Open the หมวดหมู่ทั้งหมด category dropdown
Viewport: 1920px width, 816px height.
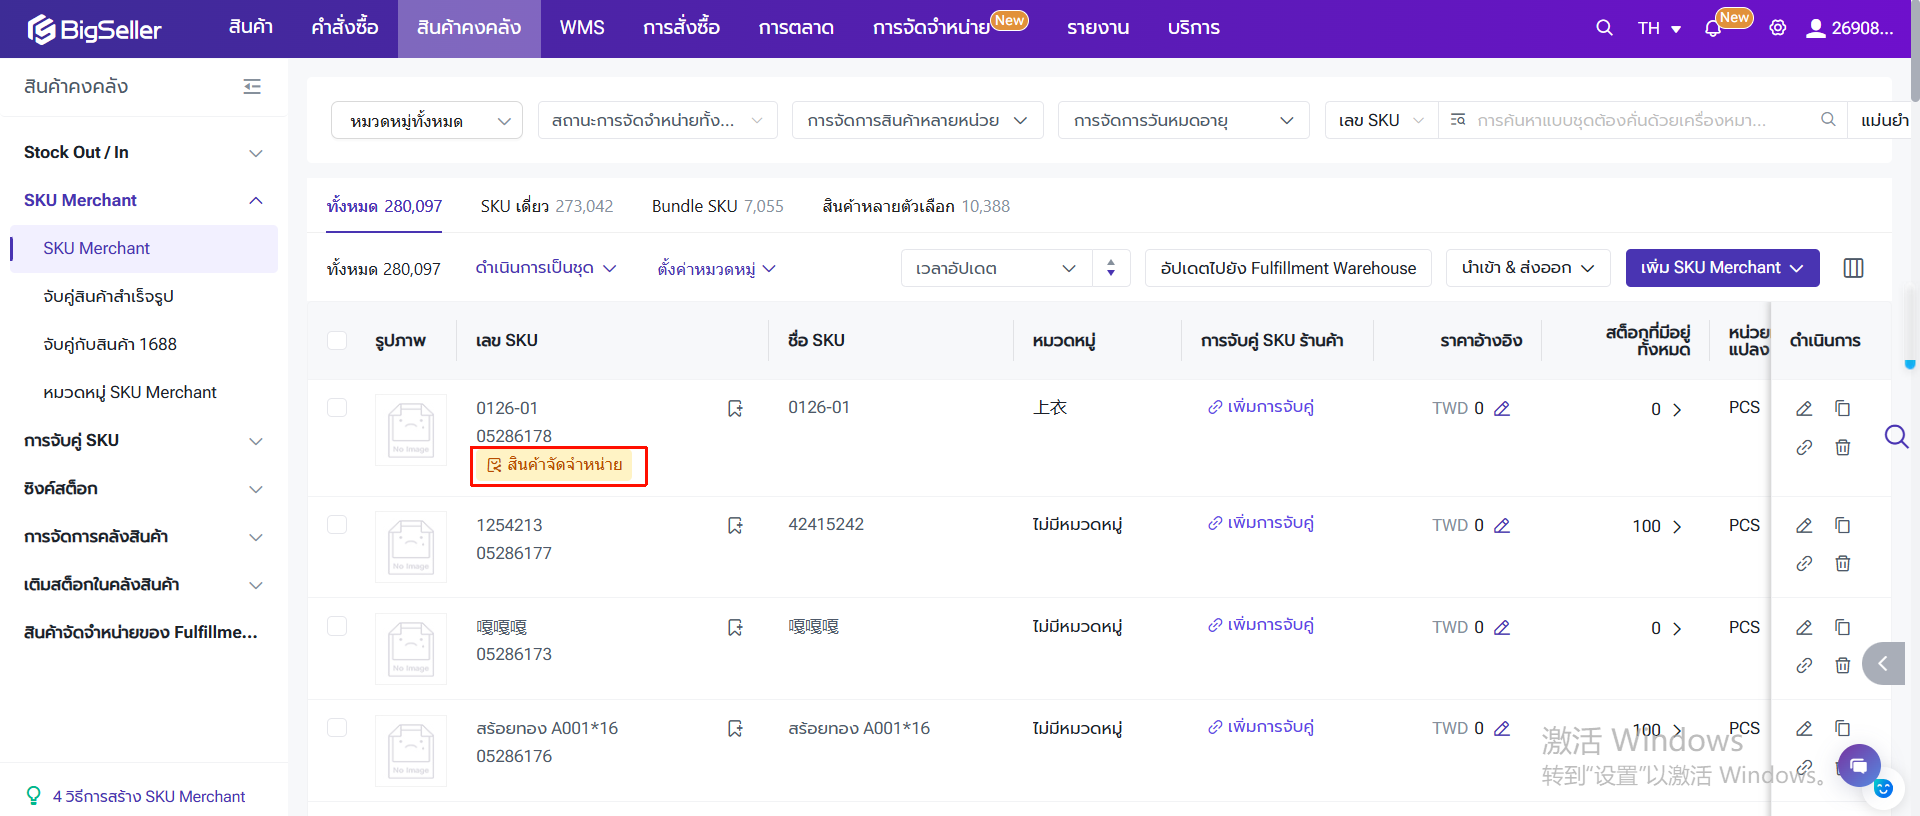pos(426,121)
